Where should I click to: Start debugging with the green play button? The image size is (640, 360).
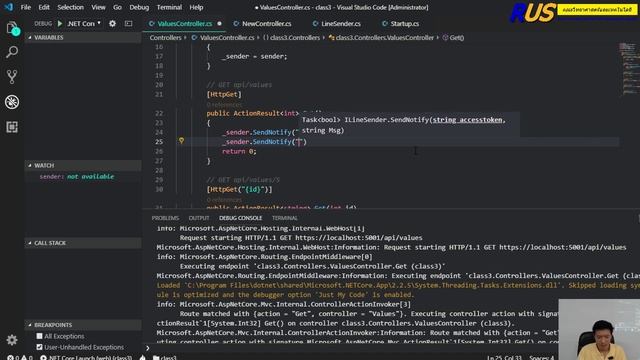coord(60,24)
